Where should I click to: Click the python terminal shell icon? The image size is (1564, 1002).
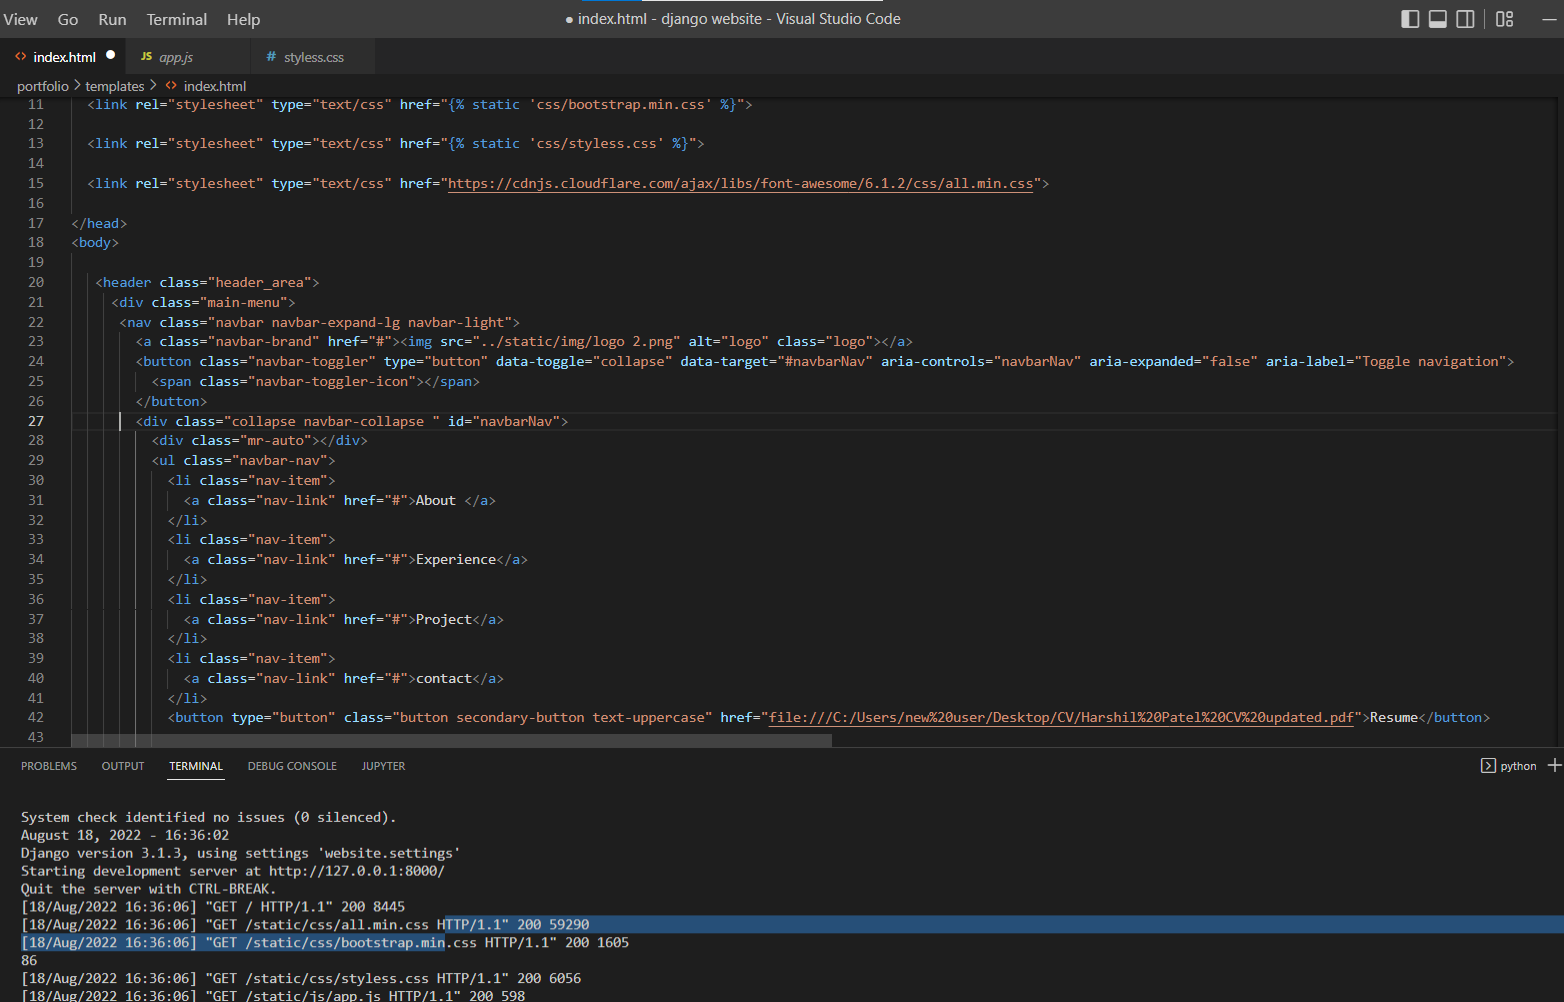(1488, 766)
